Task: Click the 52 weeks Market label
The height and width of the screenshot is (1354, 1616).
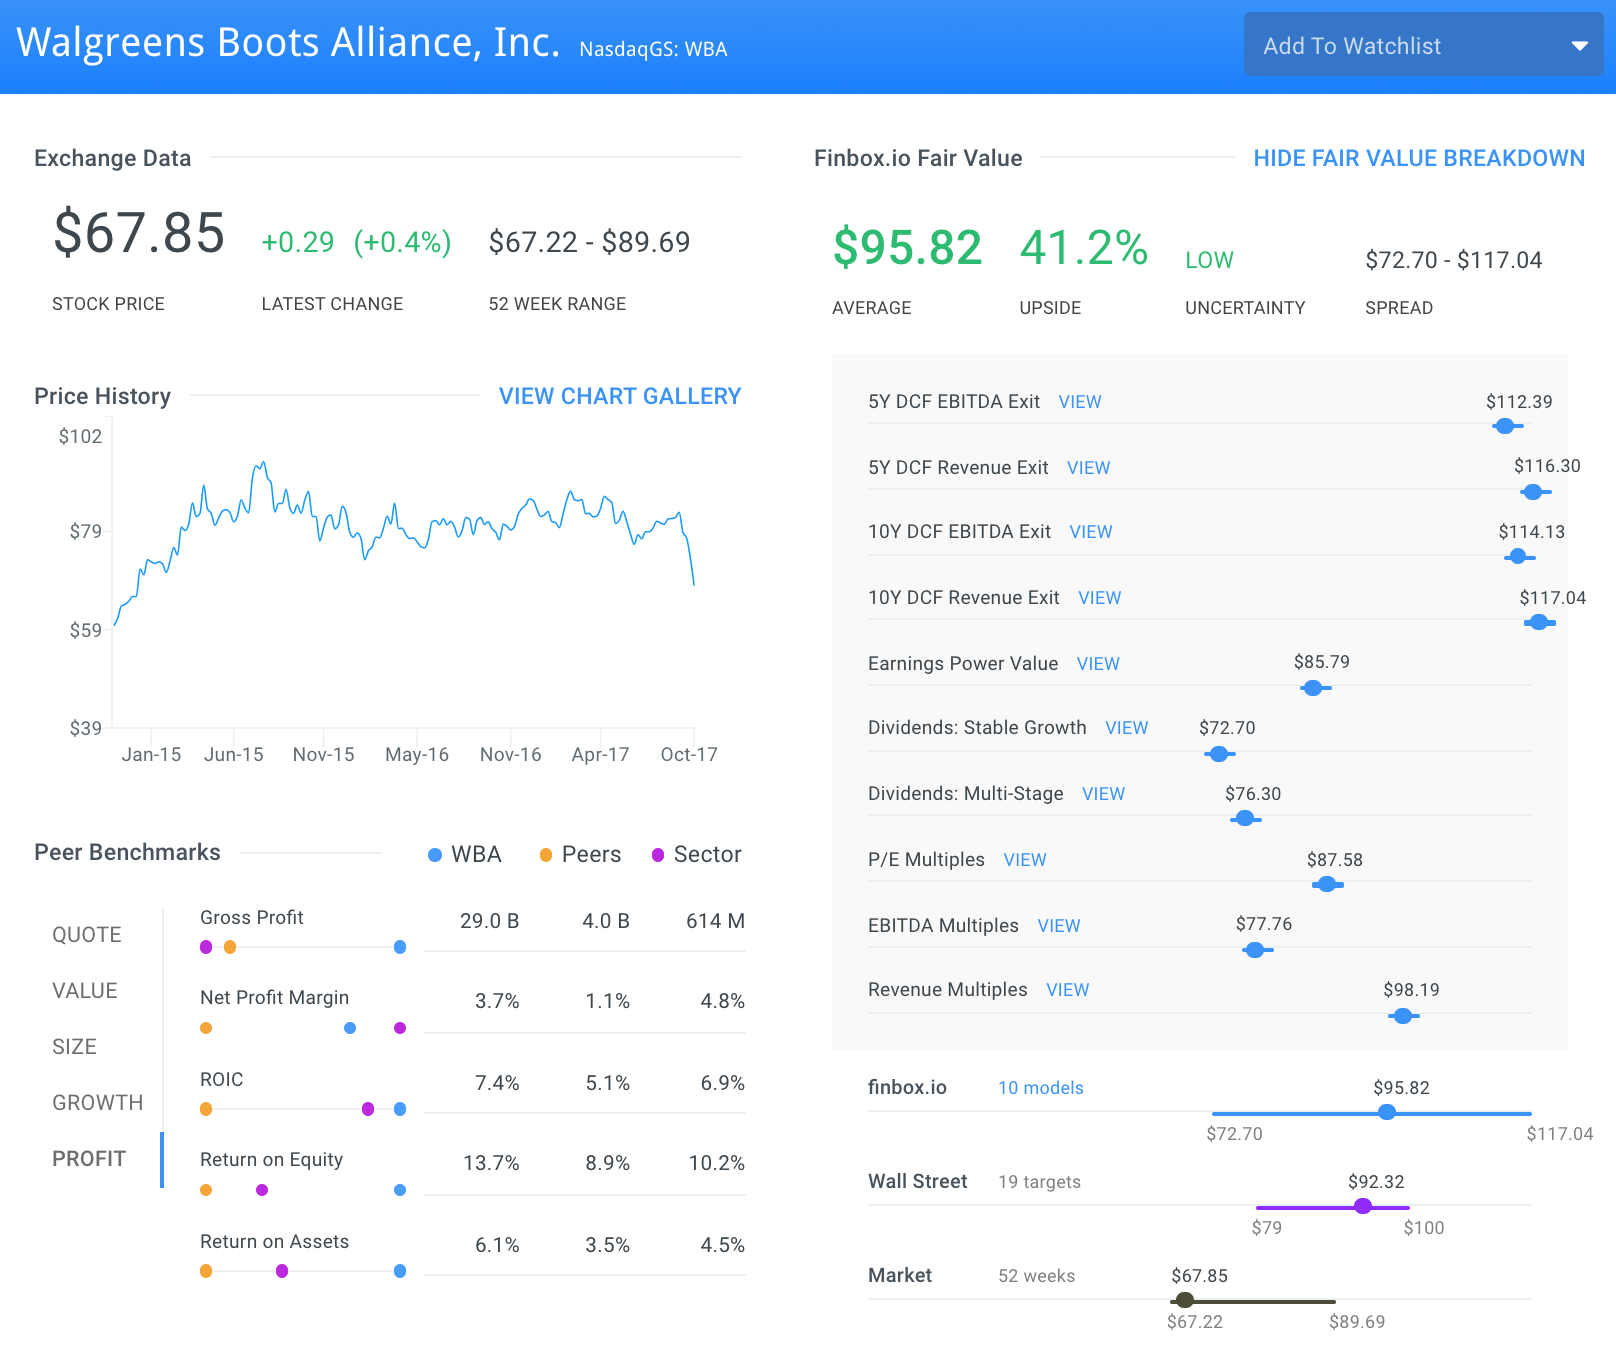Action: click(x=1036, y=1276)
